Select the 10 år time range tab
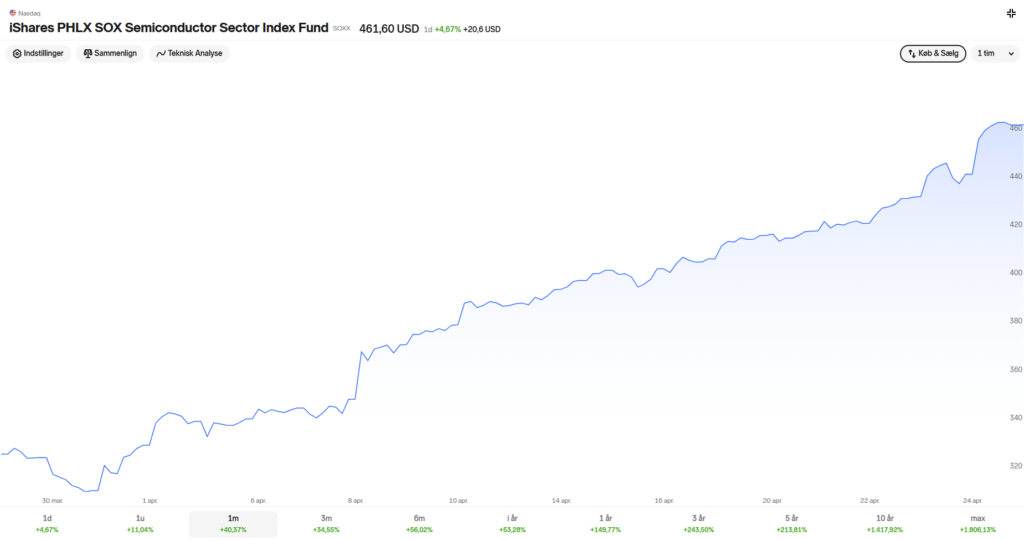This screenshot has width=1024, height=541. [884, 524]
